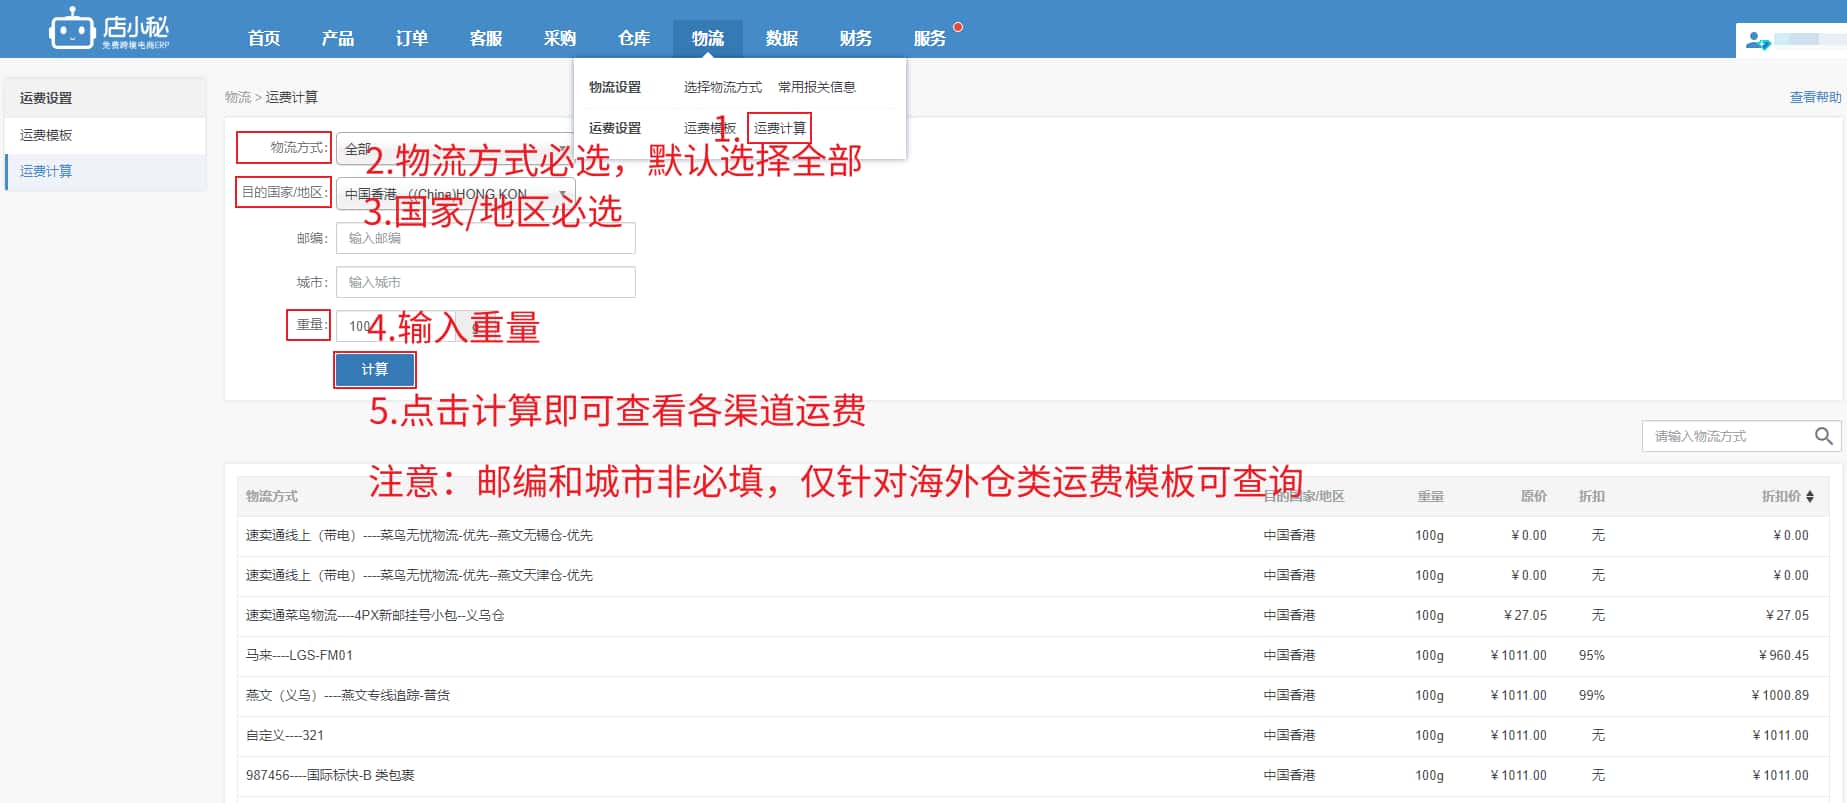Expand the 目的国家/地区 country dropdown

point(455,194)
